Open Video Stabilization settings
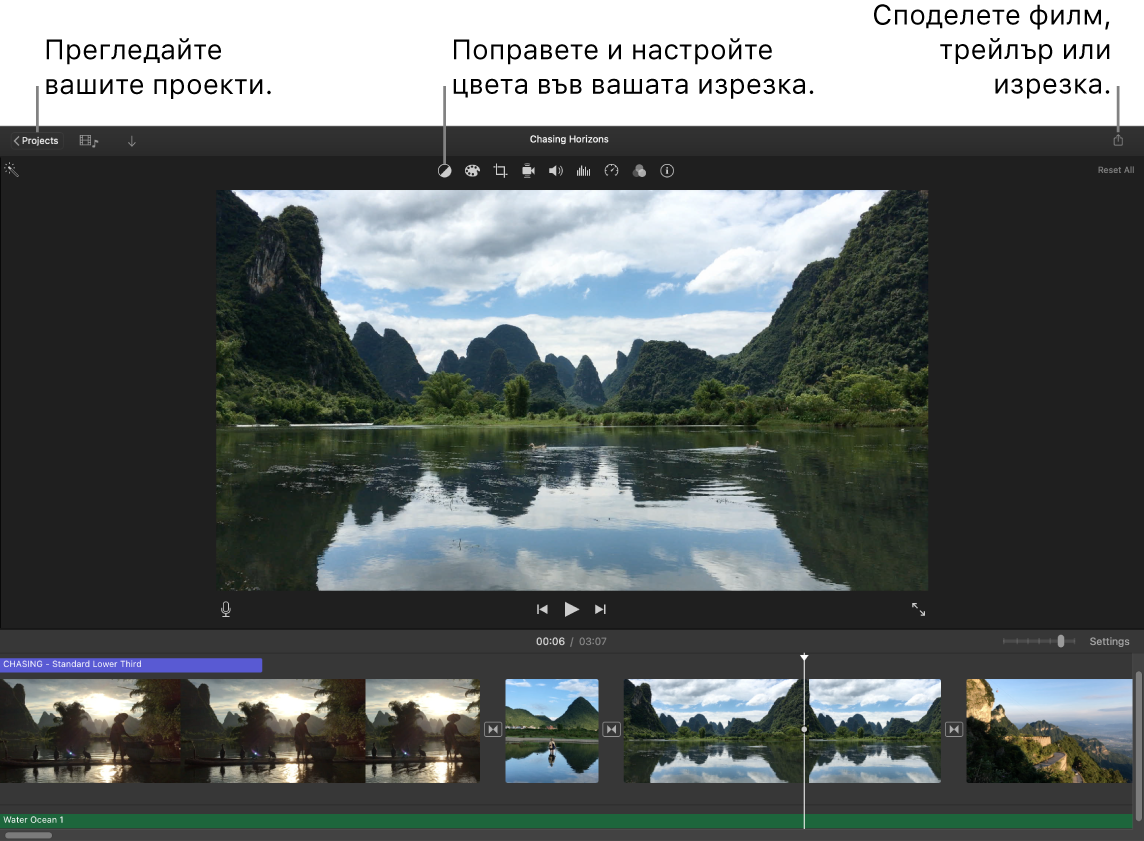 [528, 170]
